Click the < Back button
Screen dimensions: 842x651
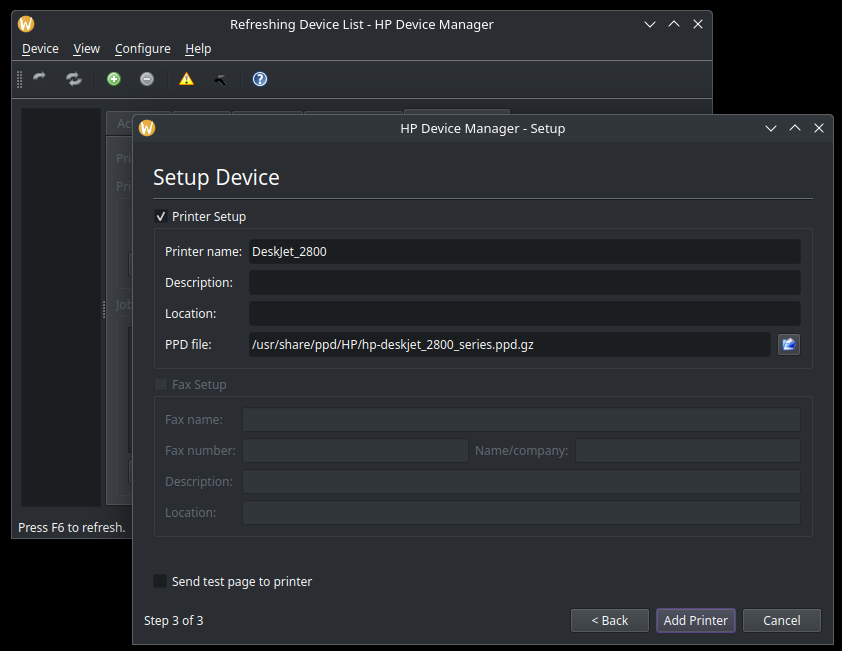(x=609, y=620)
